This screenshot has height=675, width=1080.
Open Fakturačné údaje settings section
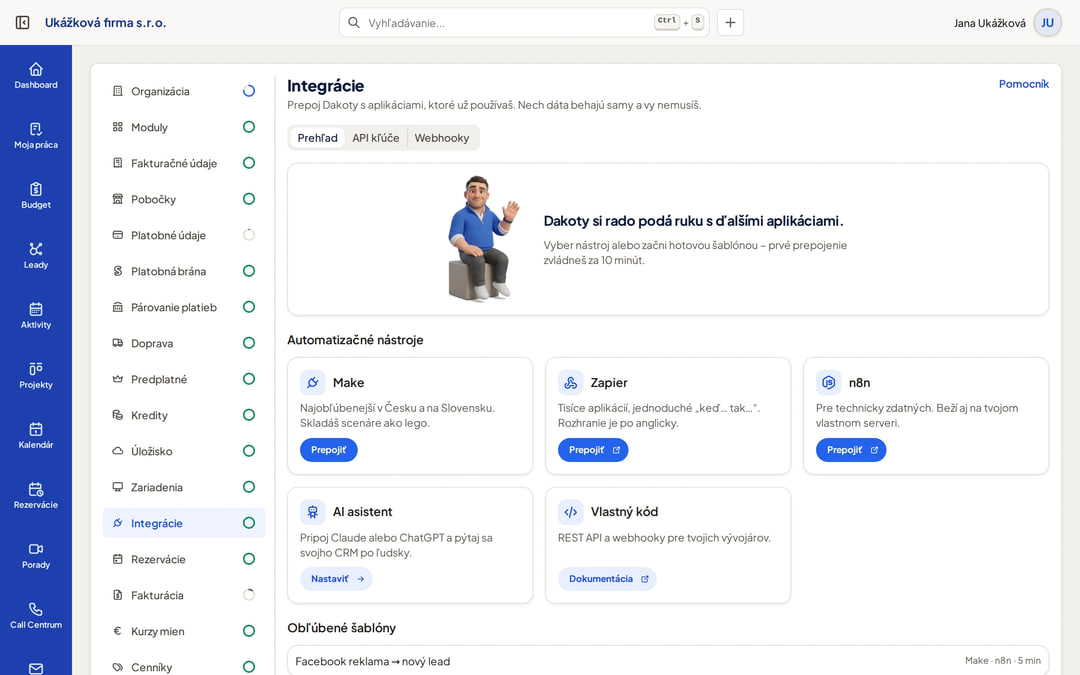point(184,163)
